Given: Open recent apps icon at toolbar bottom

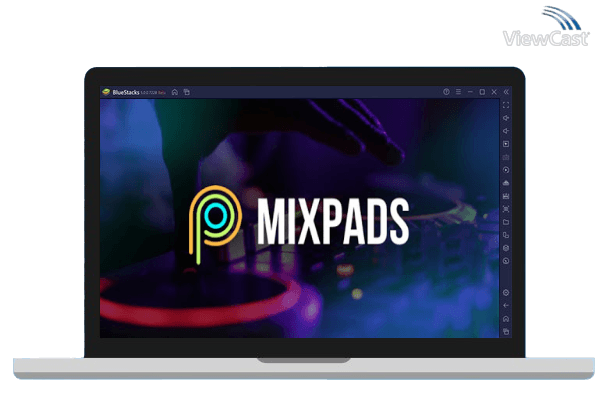Looking at the screenshot, I should pos(506,331).
